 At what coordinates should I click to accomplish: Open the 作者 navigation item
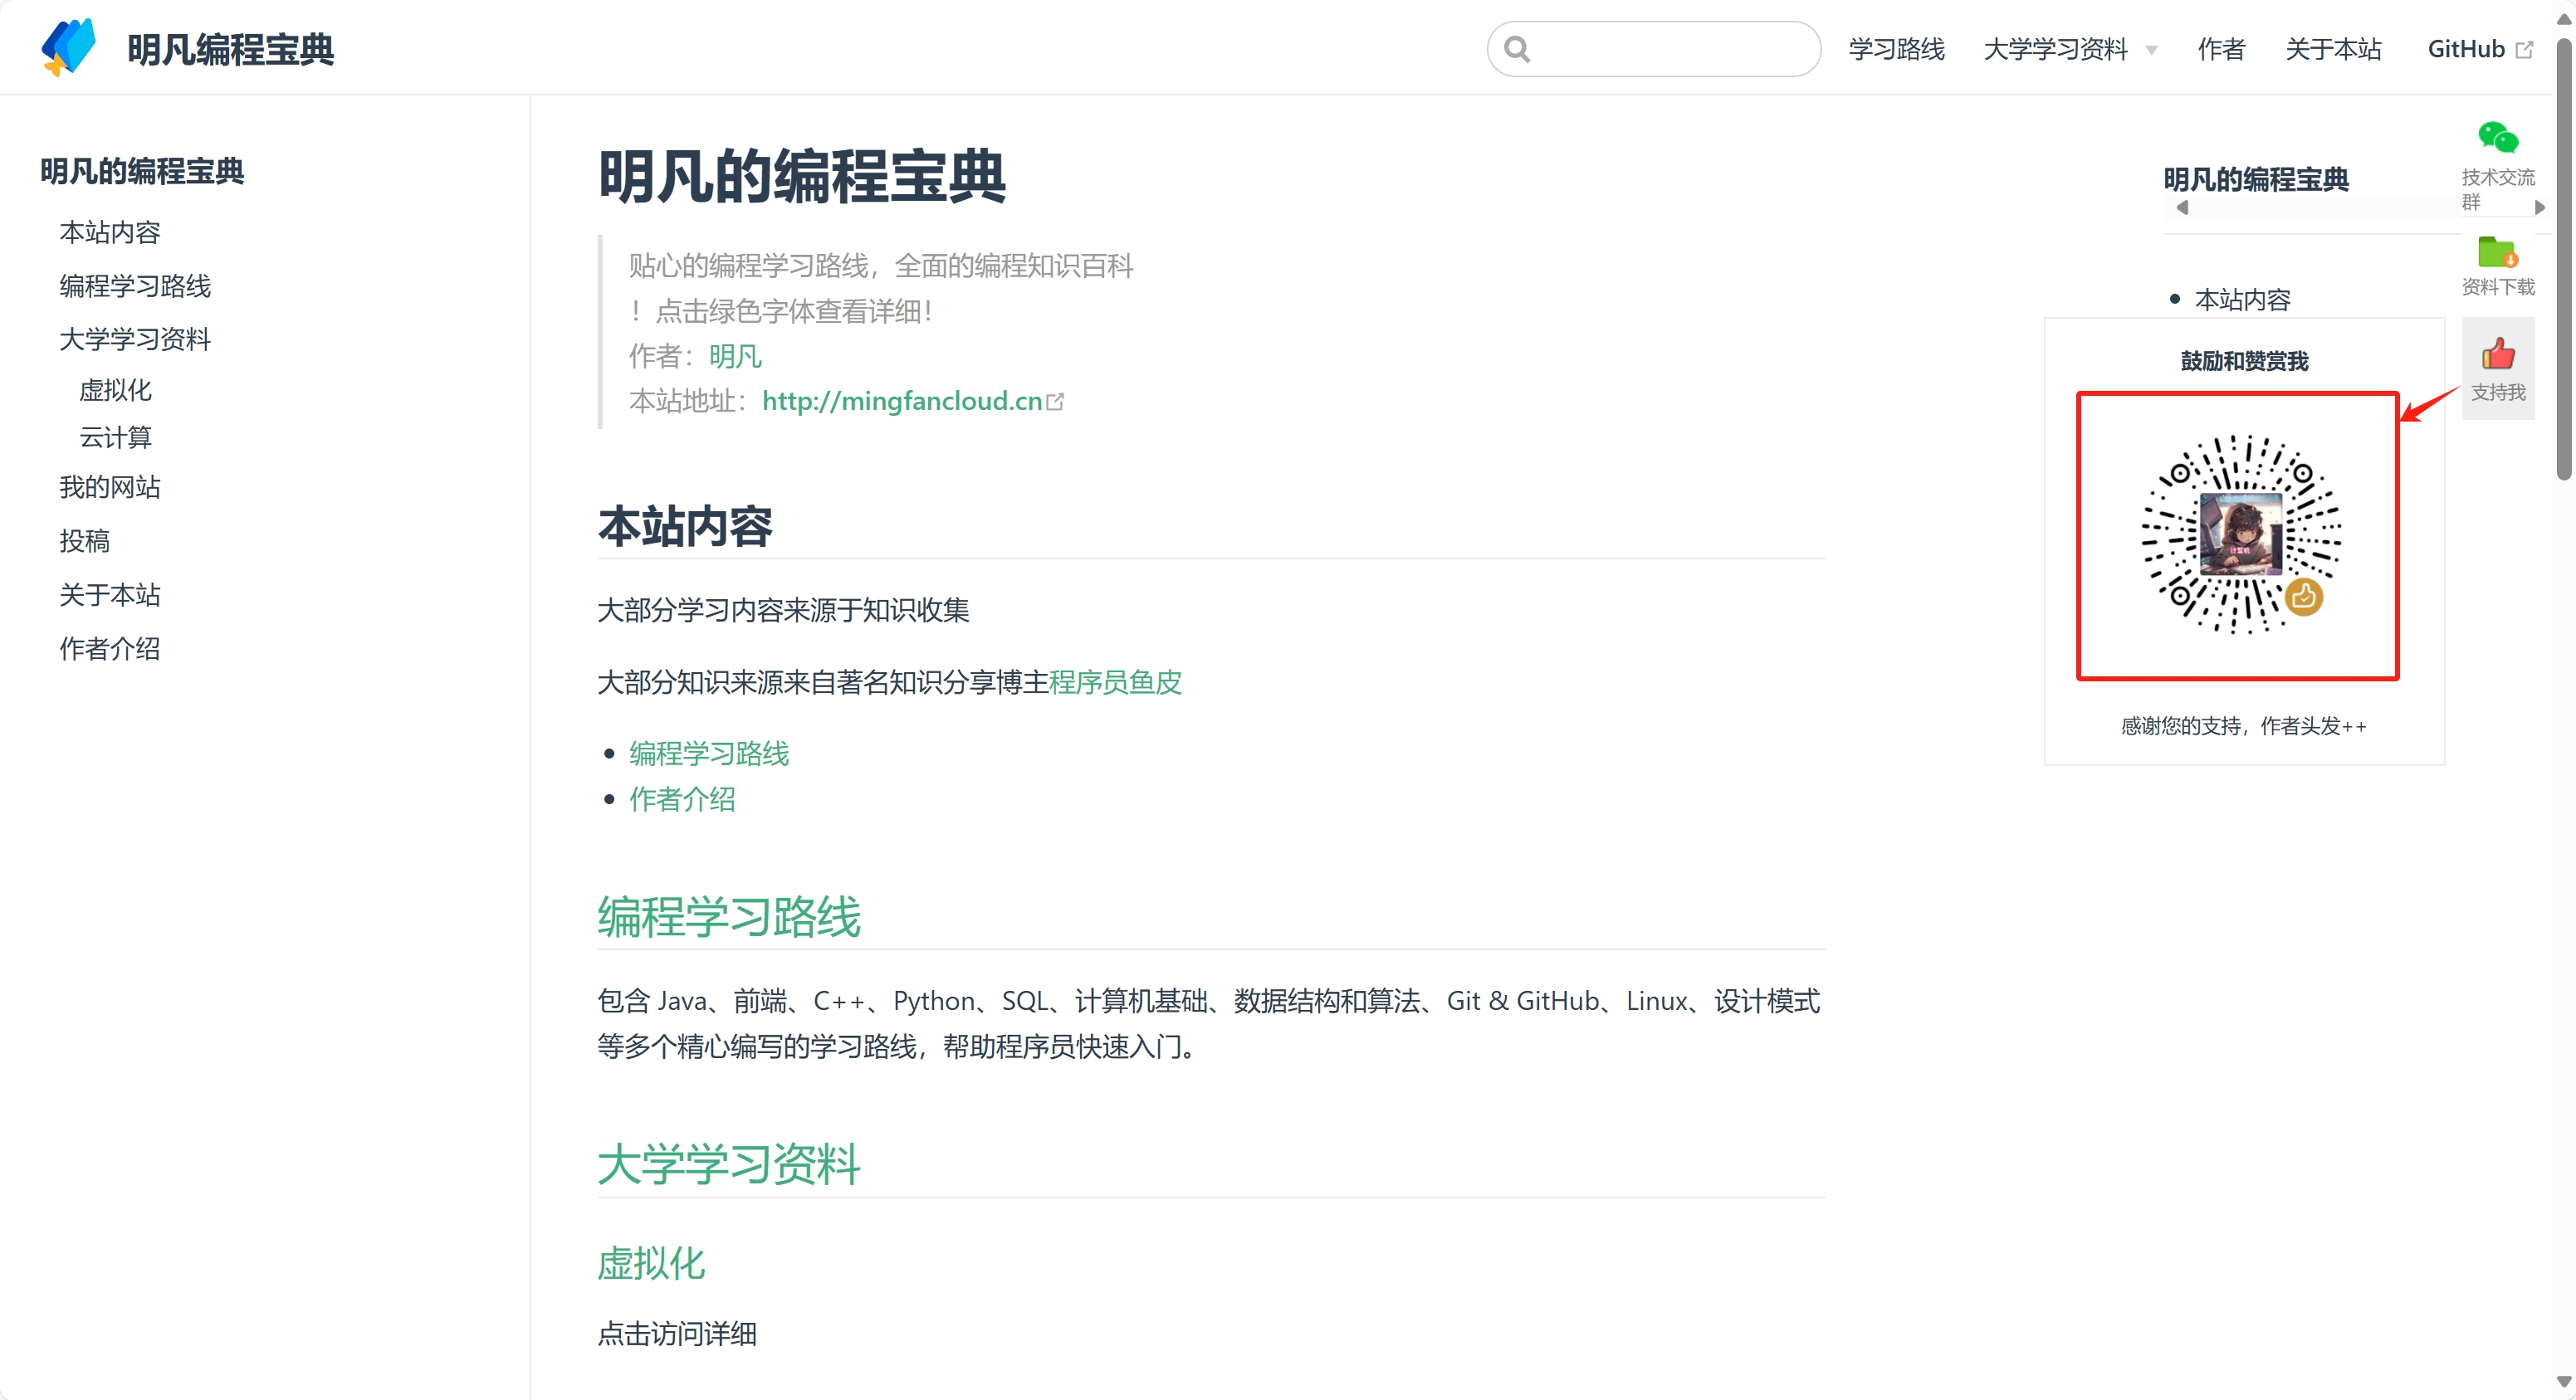pyautogui.click(x=2221, y=49)
